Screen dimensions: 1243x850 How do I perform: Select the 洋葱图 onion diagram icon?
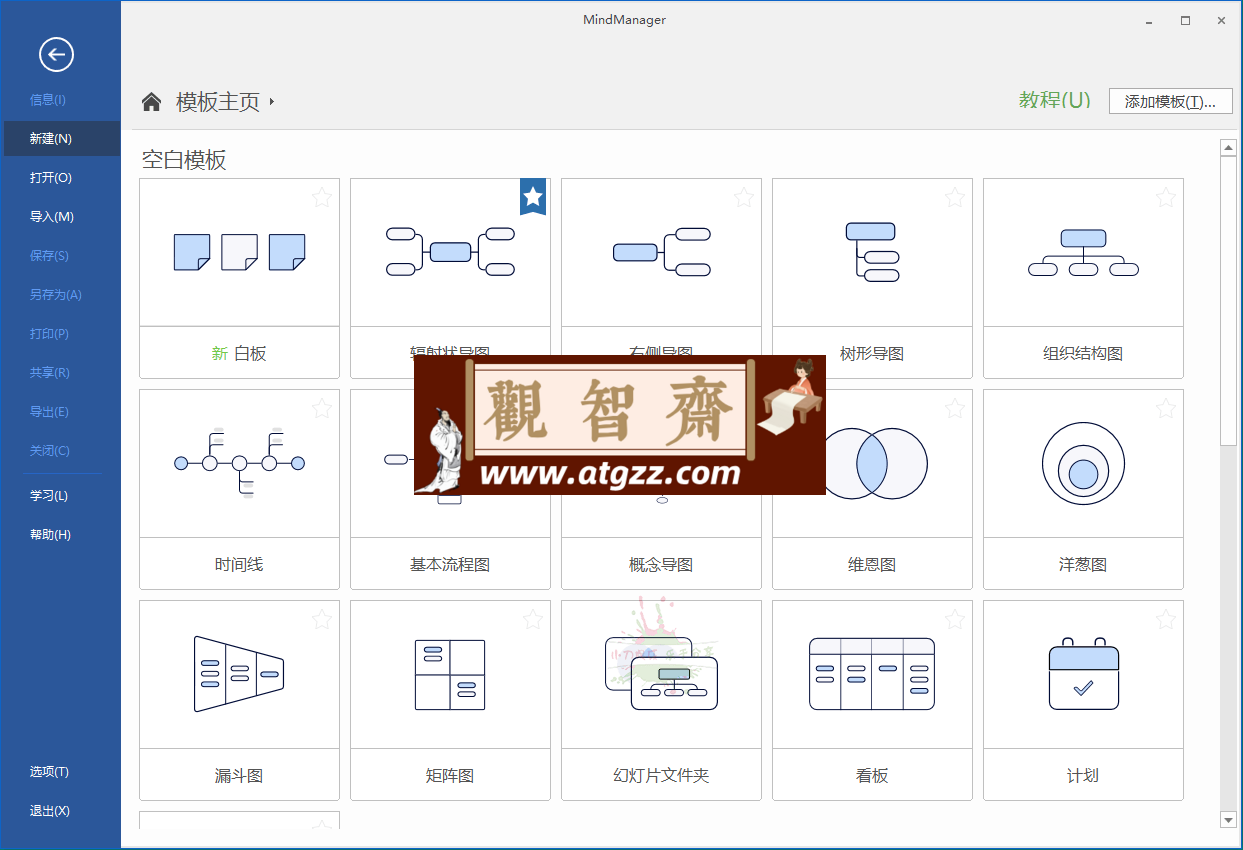point(1083,463)
